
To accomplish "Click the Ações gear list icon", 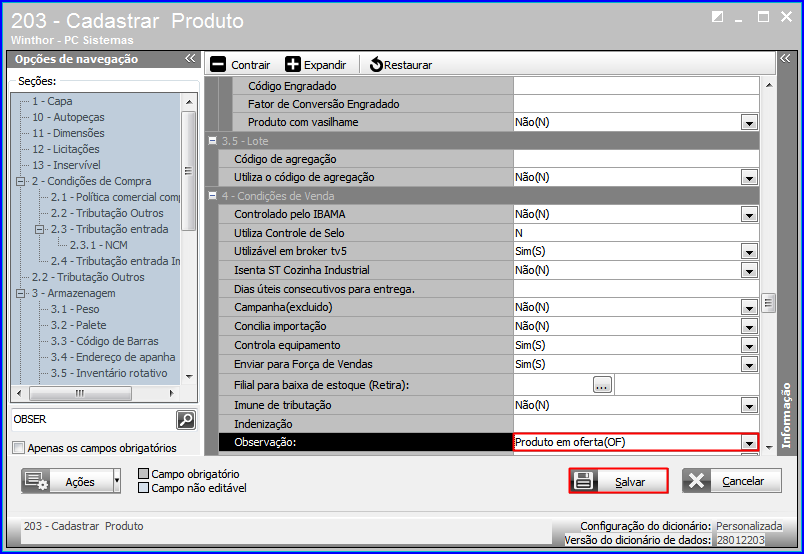I will pyautogui.click(x=36, y=481).
